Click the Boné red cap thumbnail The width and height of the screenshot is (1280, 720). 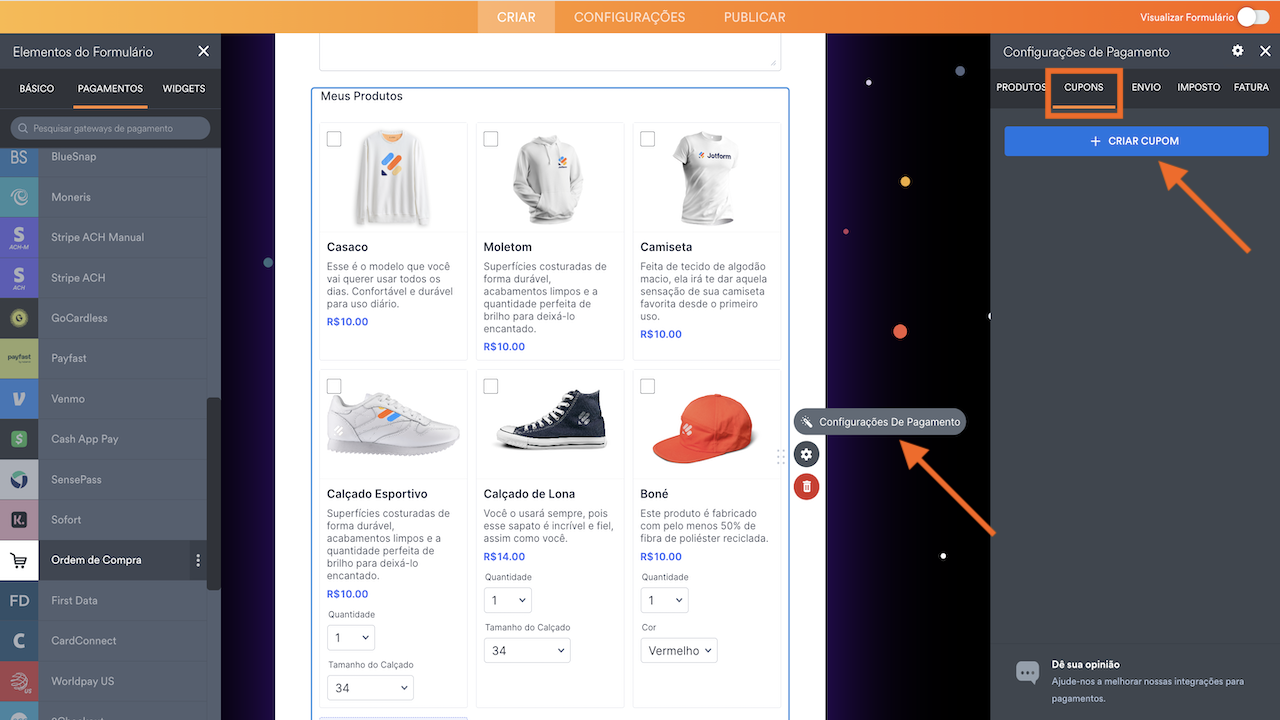[702, 428]
